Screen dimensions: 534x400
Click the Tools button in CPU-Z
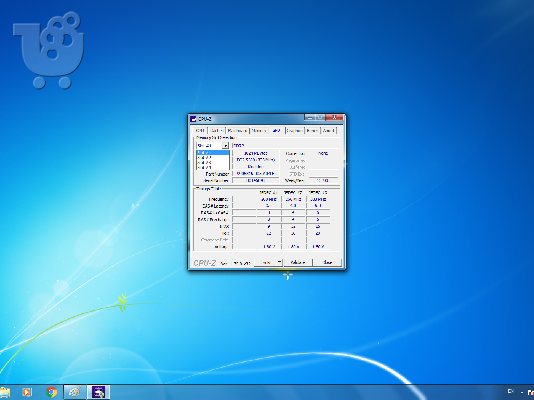265,262
